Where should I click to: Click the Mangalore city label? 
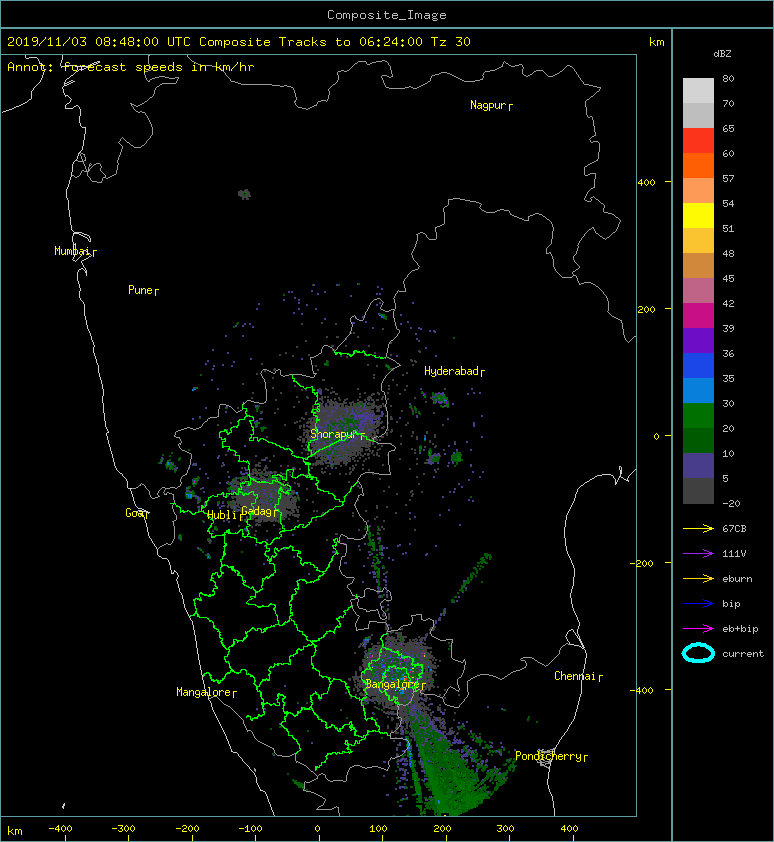click(206, 692)
